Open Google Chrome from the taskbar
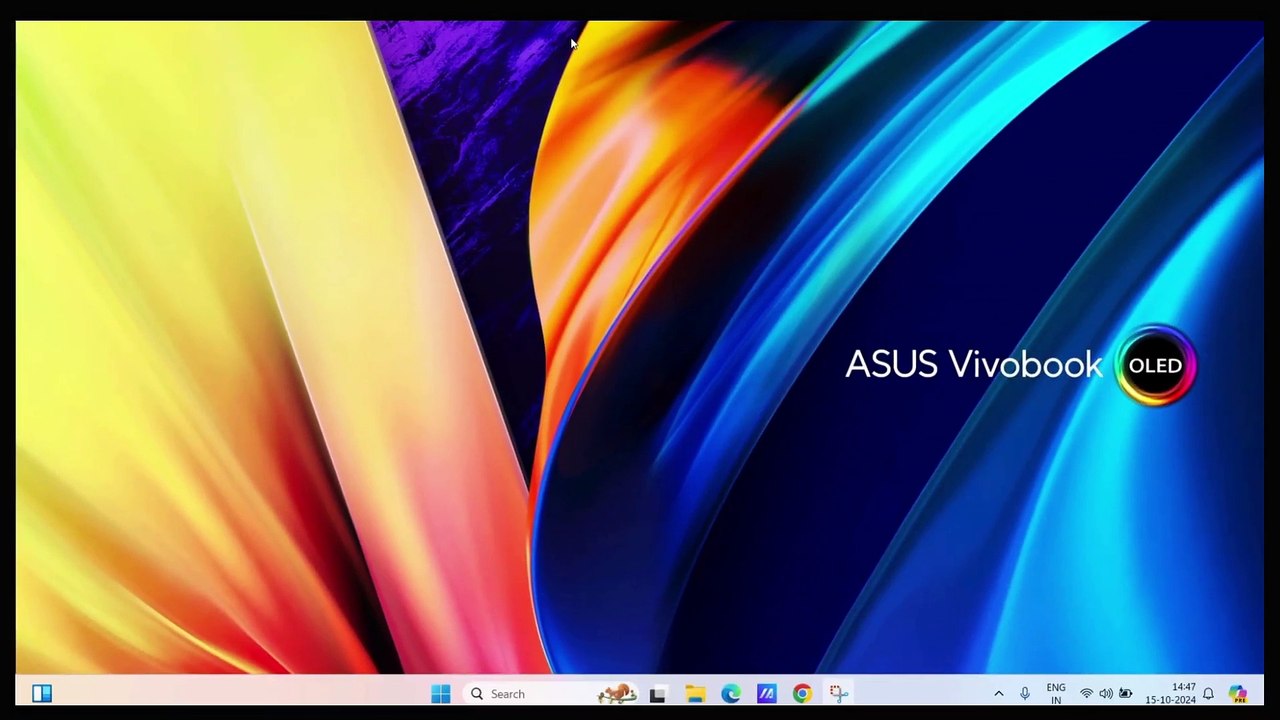 pyautogui.click(x=802, y=694)
